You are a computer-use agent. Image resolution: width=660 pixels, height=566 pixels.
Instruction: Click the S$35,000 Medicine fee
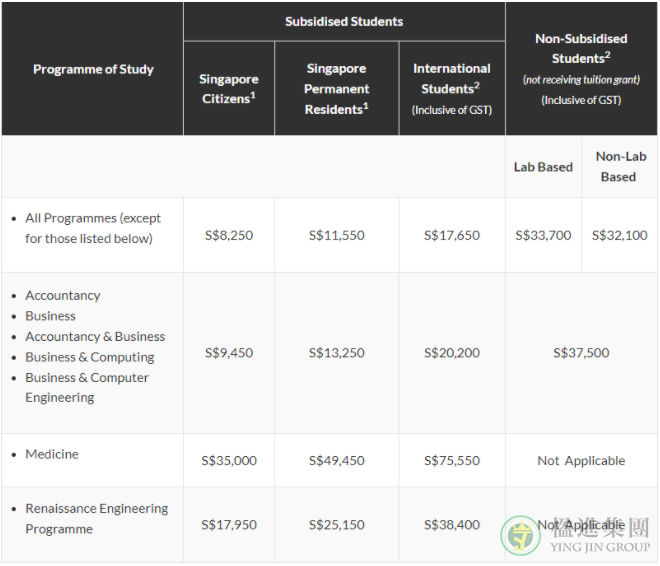tap(229, 460)
